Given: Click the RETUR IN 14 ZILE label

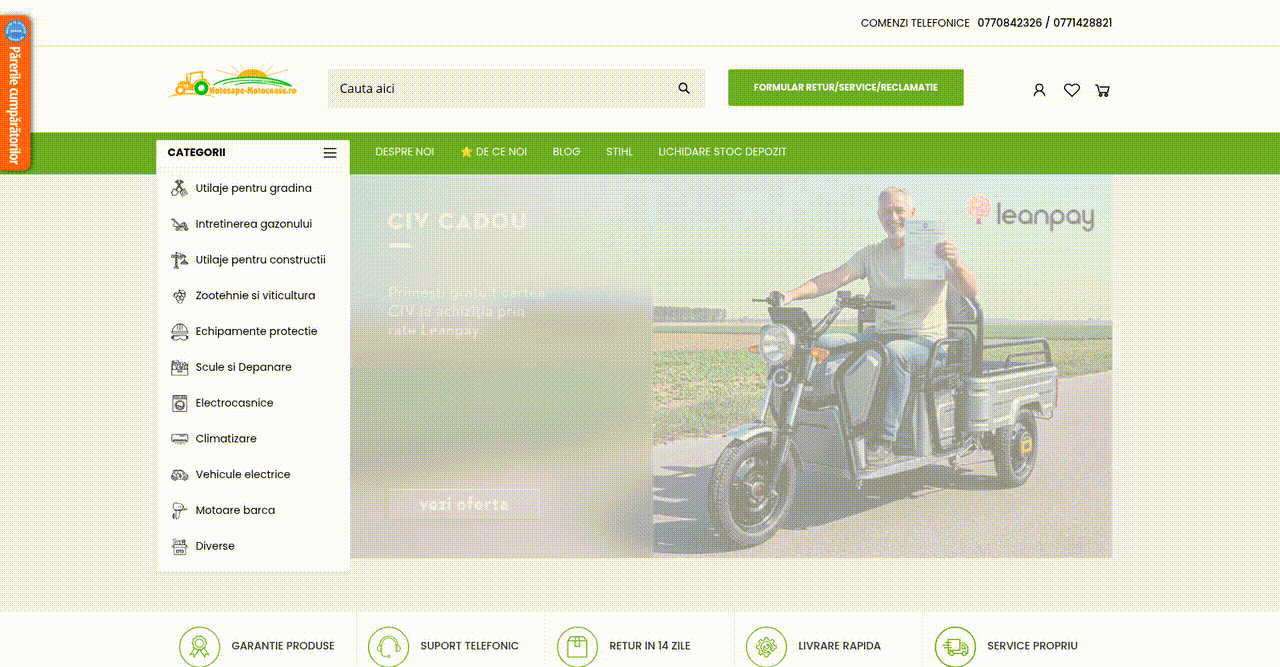Looking at the screenshot, I should [x=650, y=646].
